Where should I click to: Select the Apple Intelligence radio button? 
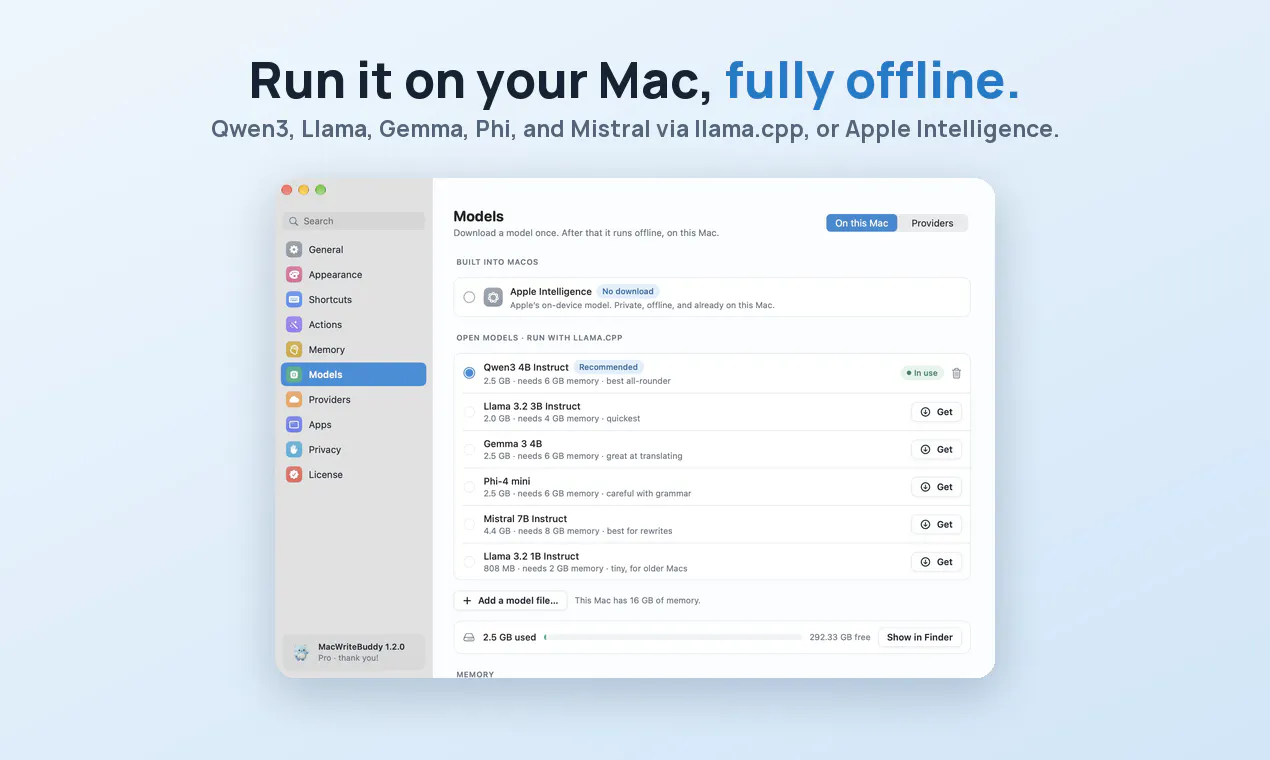469,297
